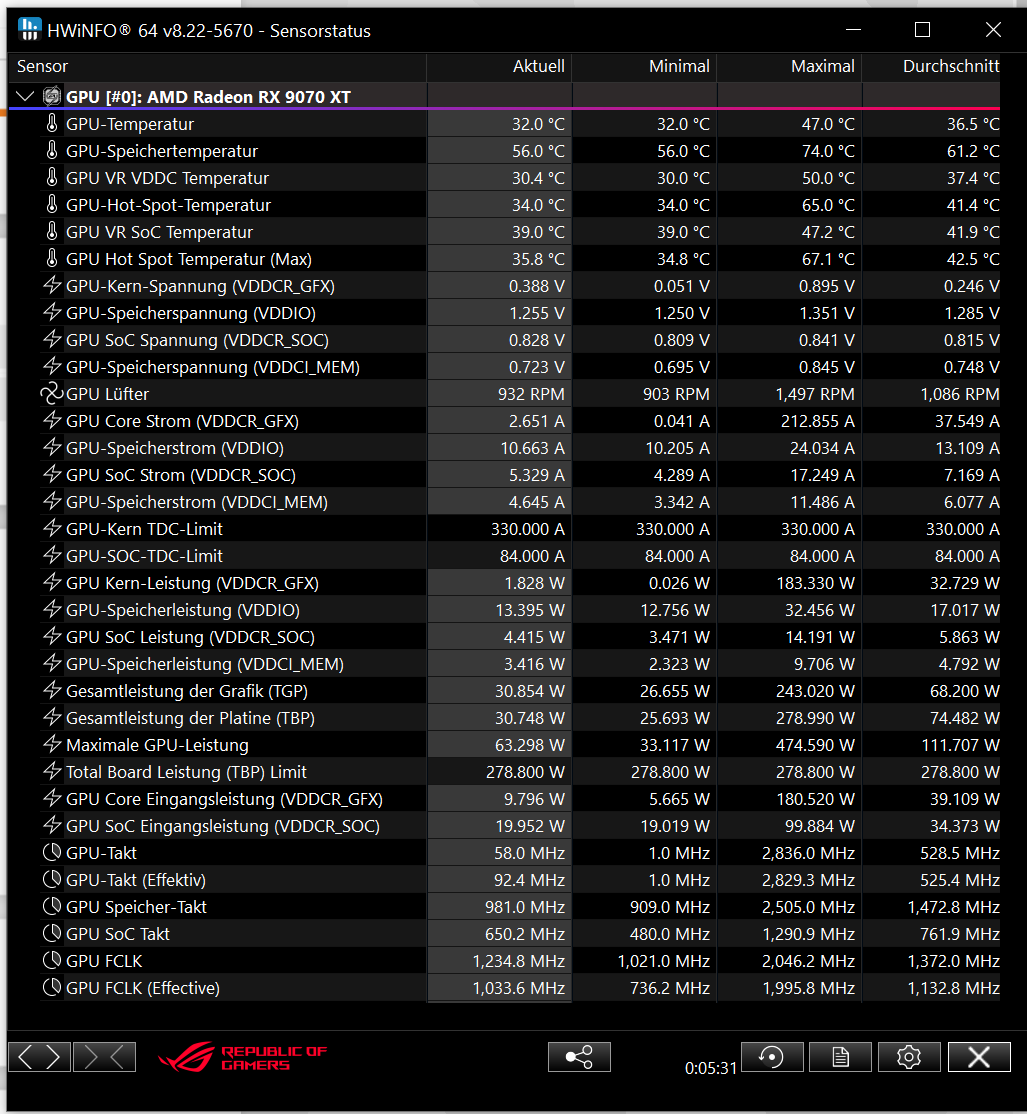Reset sensor values with the clock-arrow button

point(772,1057)
